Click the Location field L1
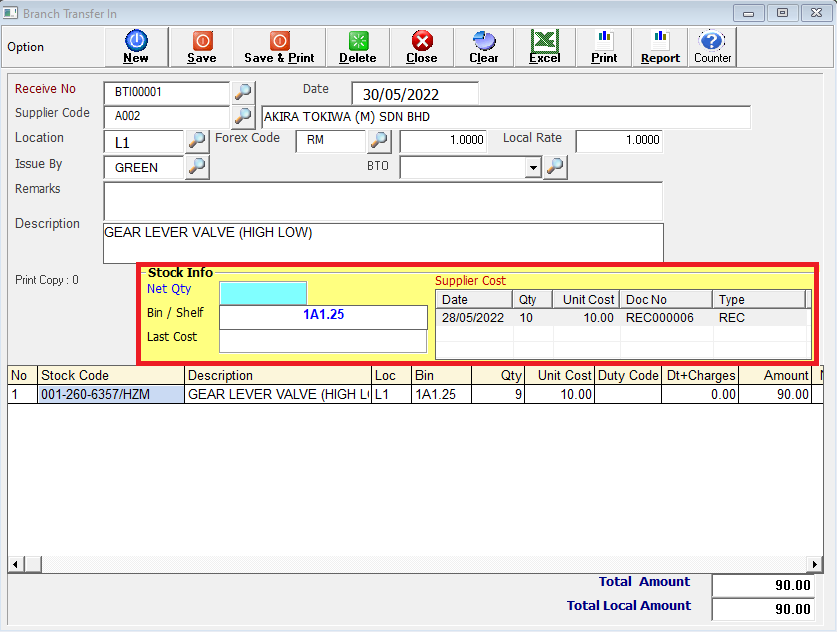This screenshot has height=632, width=837. [x=144, y=142]
